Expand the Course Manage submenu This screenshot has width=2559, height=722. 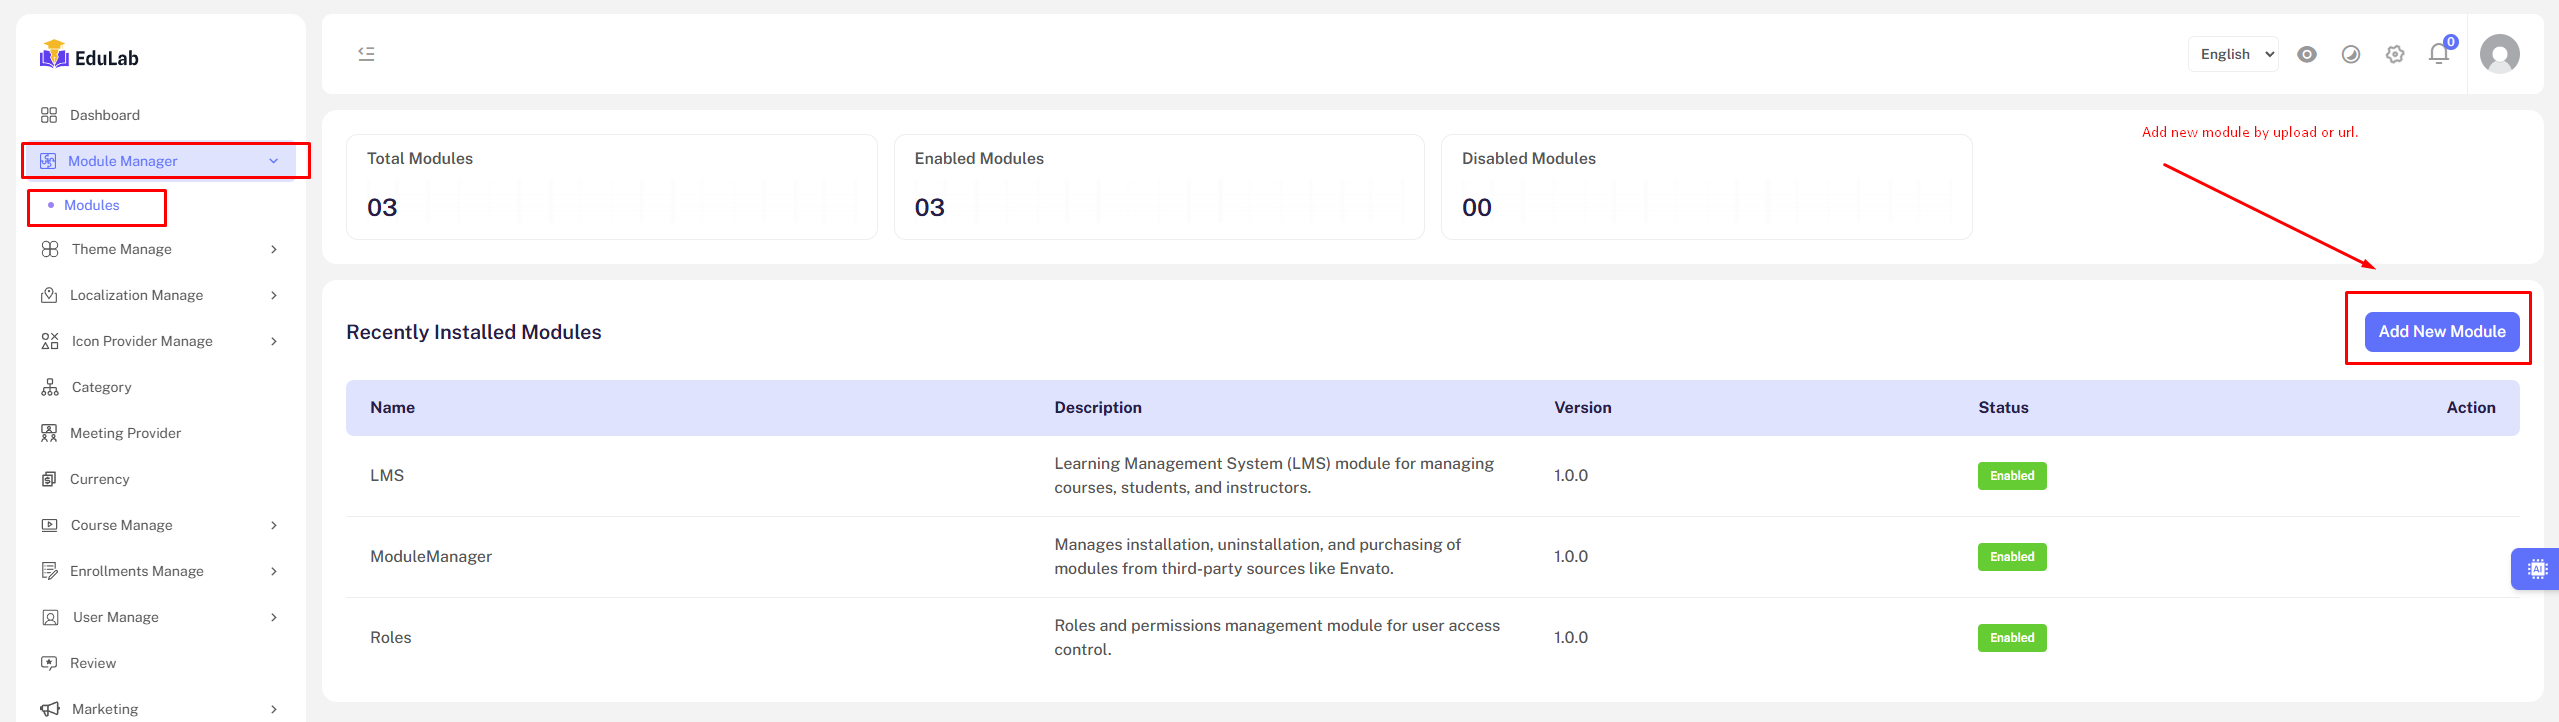tap(160, 525)
